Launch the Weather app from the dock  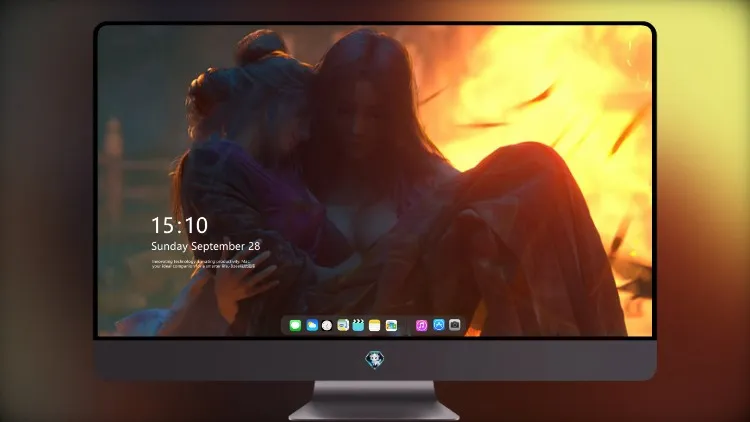[x=312, y=325]
